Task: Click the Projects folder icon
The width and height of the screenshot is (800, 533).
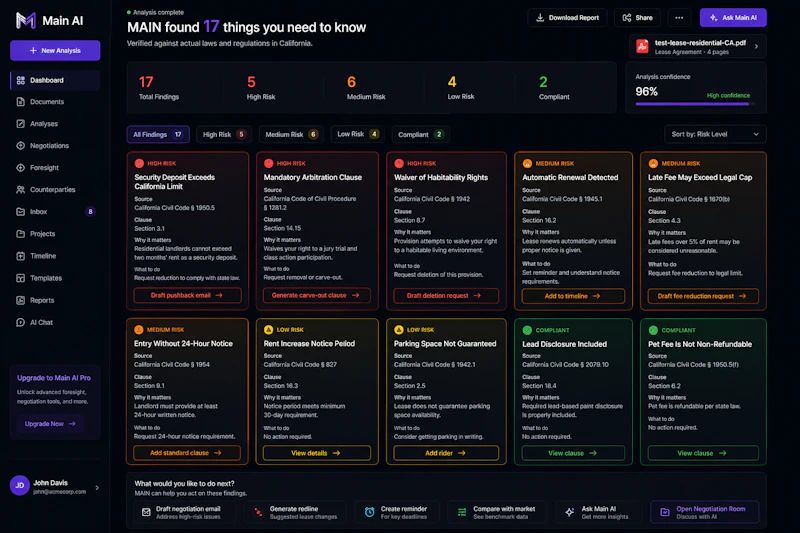Action: click(x=20, y=234)
